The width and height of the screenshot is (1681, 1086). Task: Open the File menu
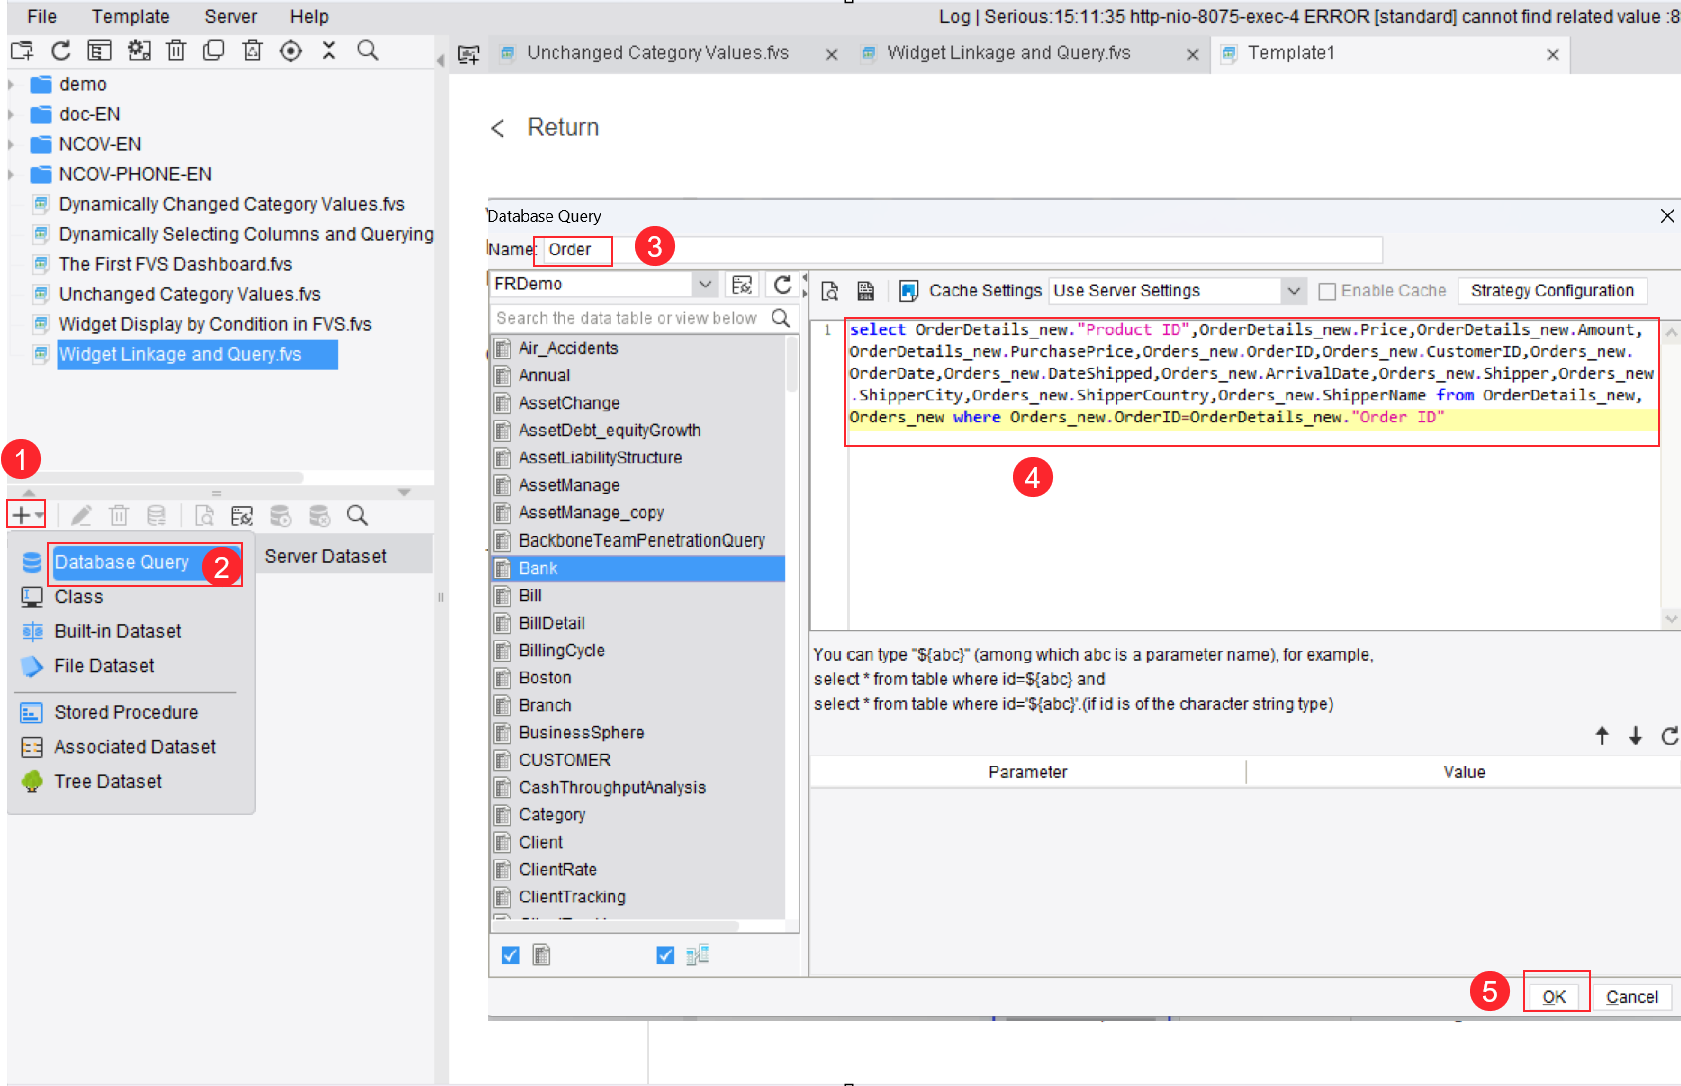click(x=42, y=16)
